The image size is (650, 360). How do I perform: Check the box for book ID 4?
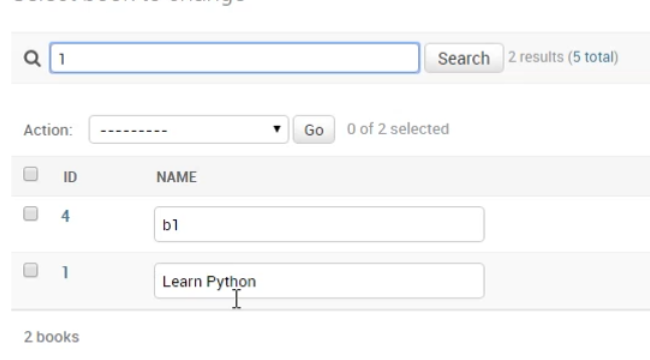point(30,214)
